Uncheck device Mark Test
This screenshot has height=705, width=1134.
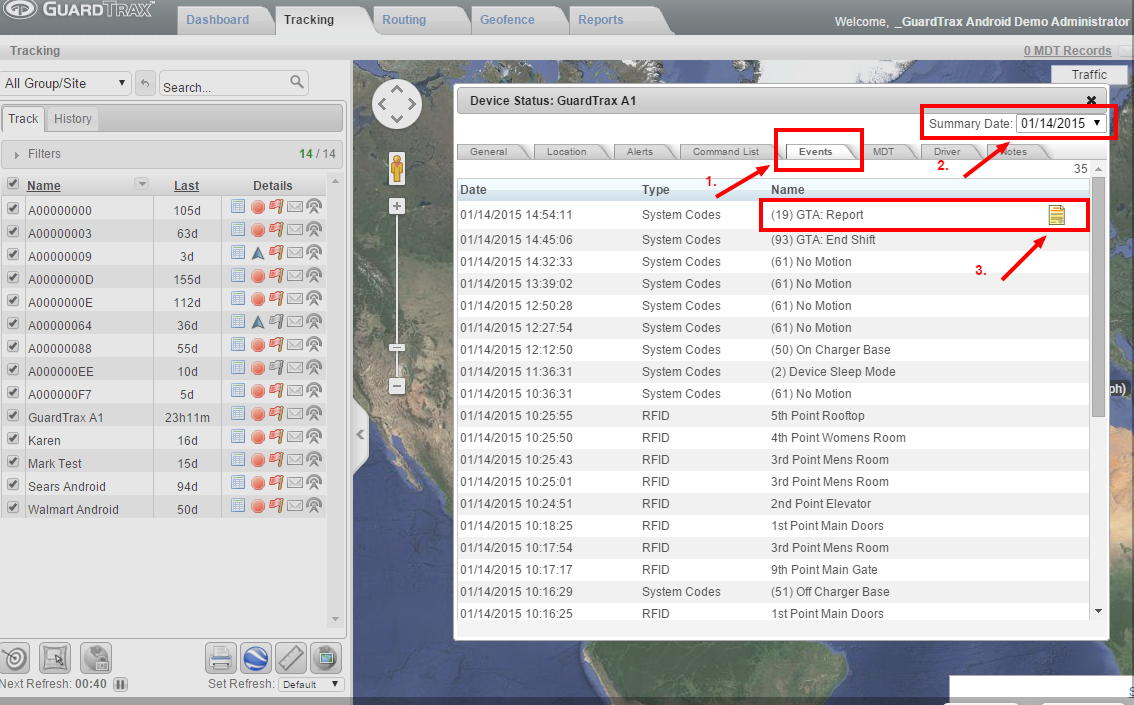[12, 462]
